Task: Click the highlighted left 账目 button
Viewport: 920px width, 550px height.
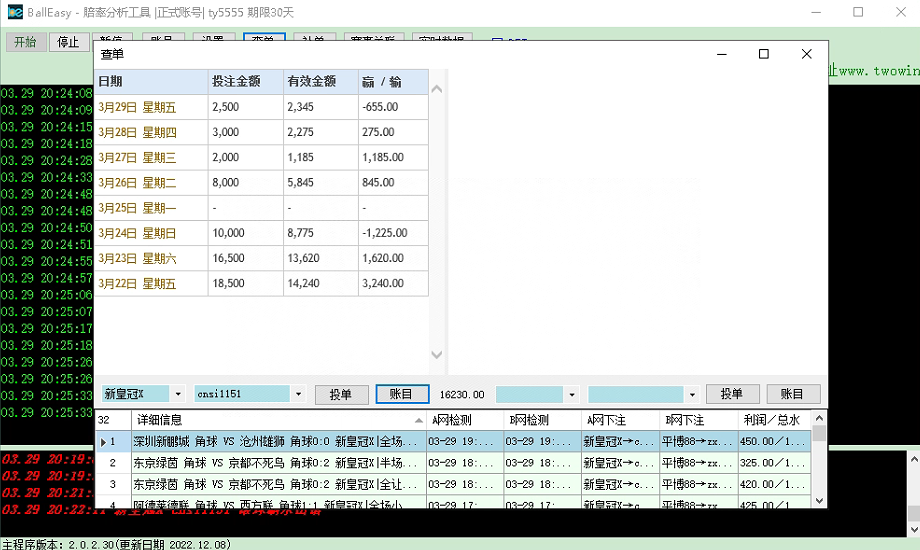Action: (x=402, y=395)
